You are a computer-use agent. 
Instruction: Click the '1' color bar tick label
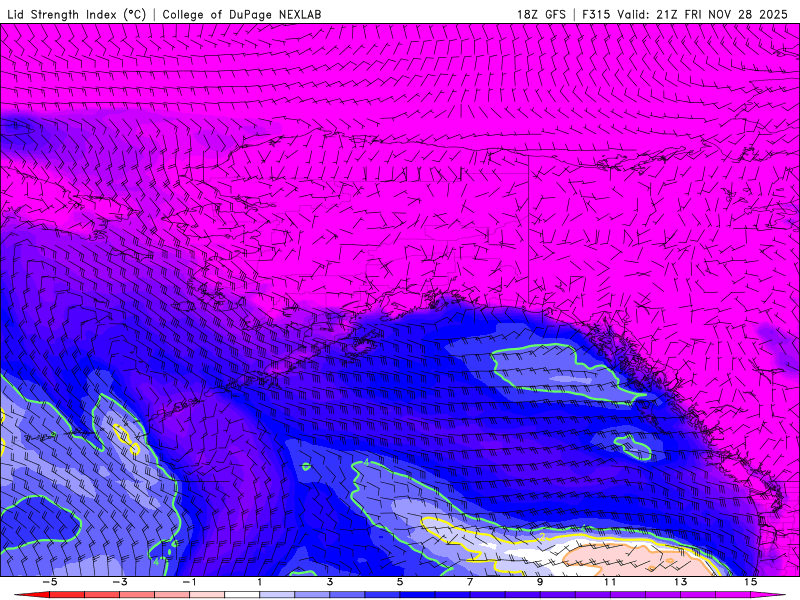pyautogui.click(x=260, y=582)
